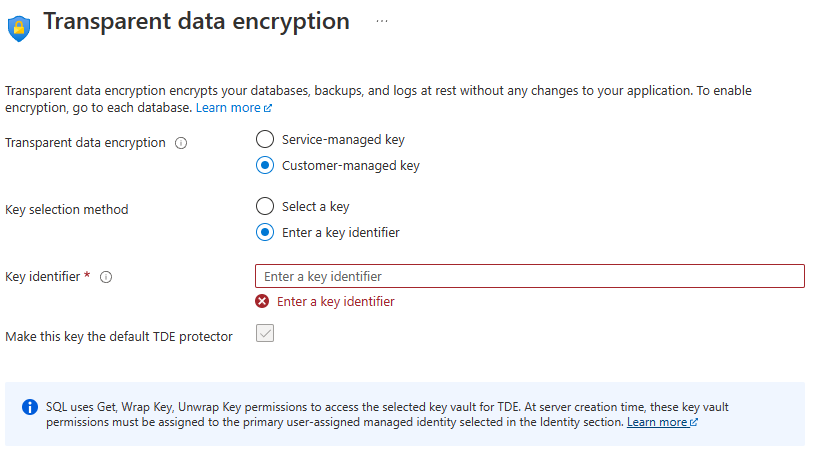Click external-link icon after the banner's Learn more
Image resolution: width=820 pixels, height=461 pixels.
point(694,423)
